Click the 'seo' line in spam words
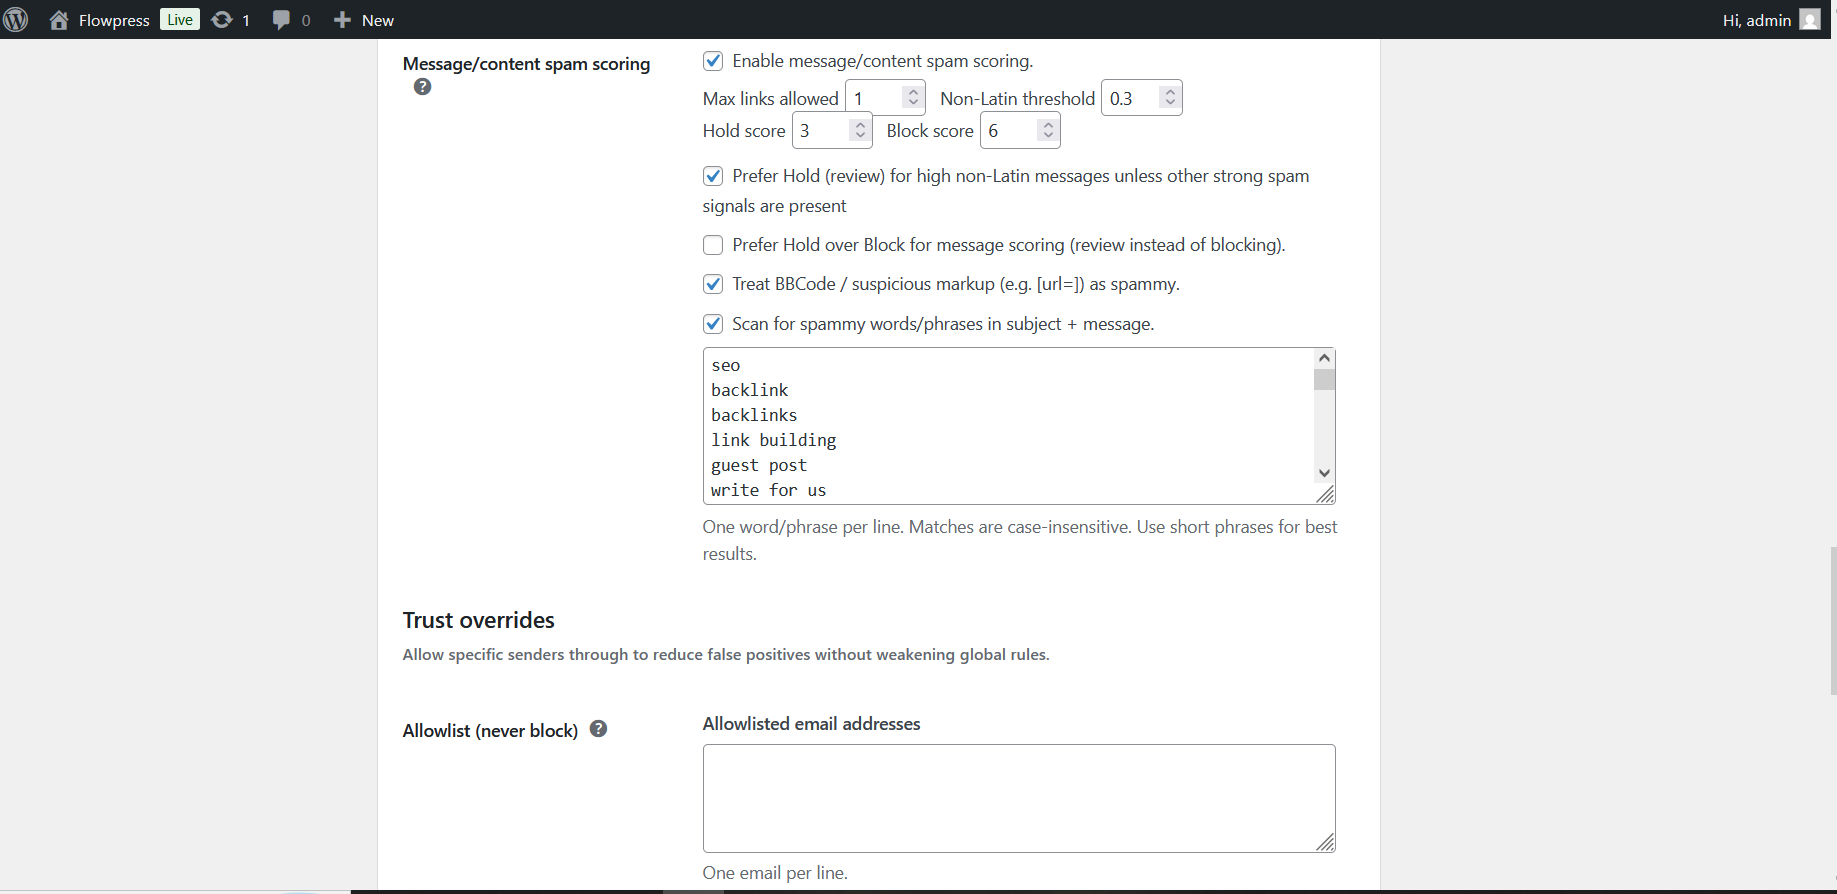Viewport: 1837px width, 894px height. [726, 365]
